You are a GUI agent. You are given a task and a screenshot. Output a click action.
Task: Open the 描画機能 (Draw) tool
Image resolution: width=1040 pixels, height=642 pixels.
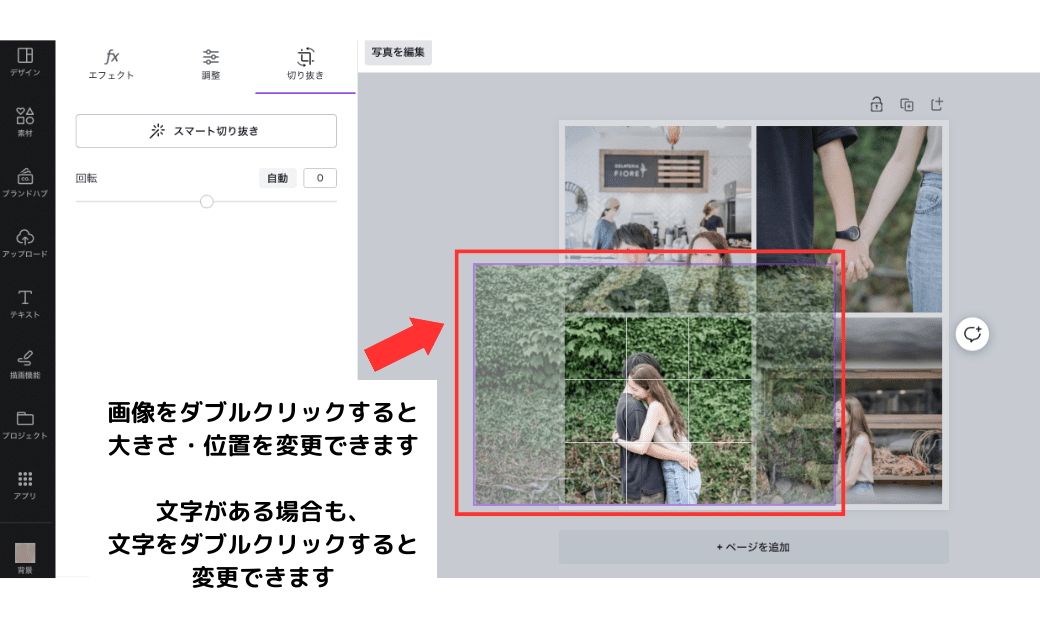click(x=26, y=363)
